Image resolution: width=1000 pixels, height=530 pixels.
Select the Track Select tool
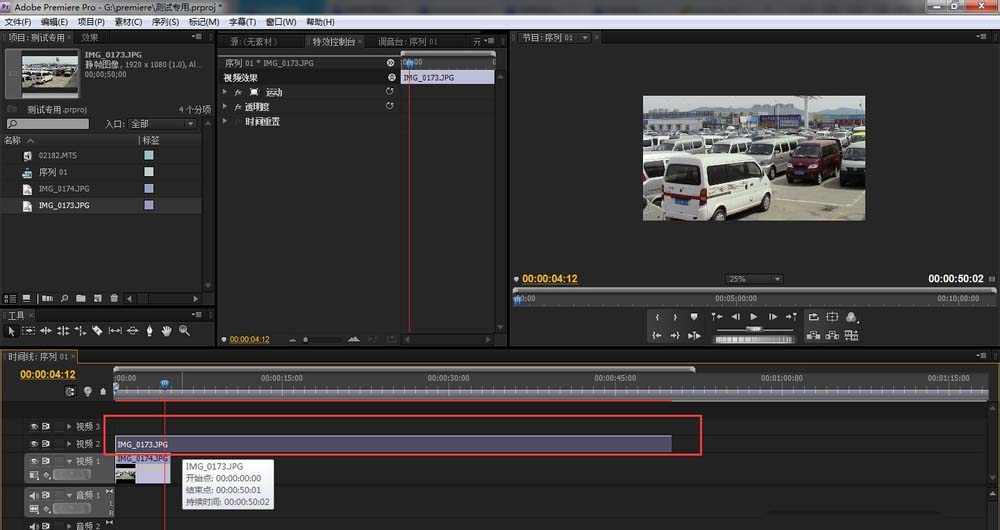point(29,330)
